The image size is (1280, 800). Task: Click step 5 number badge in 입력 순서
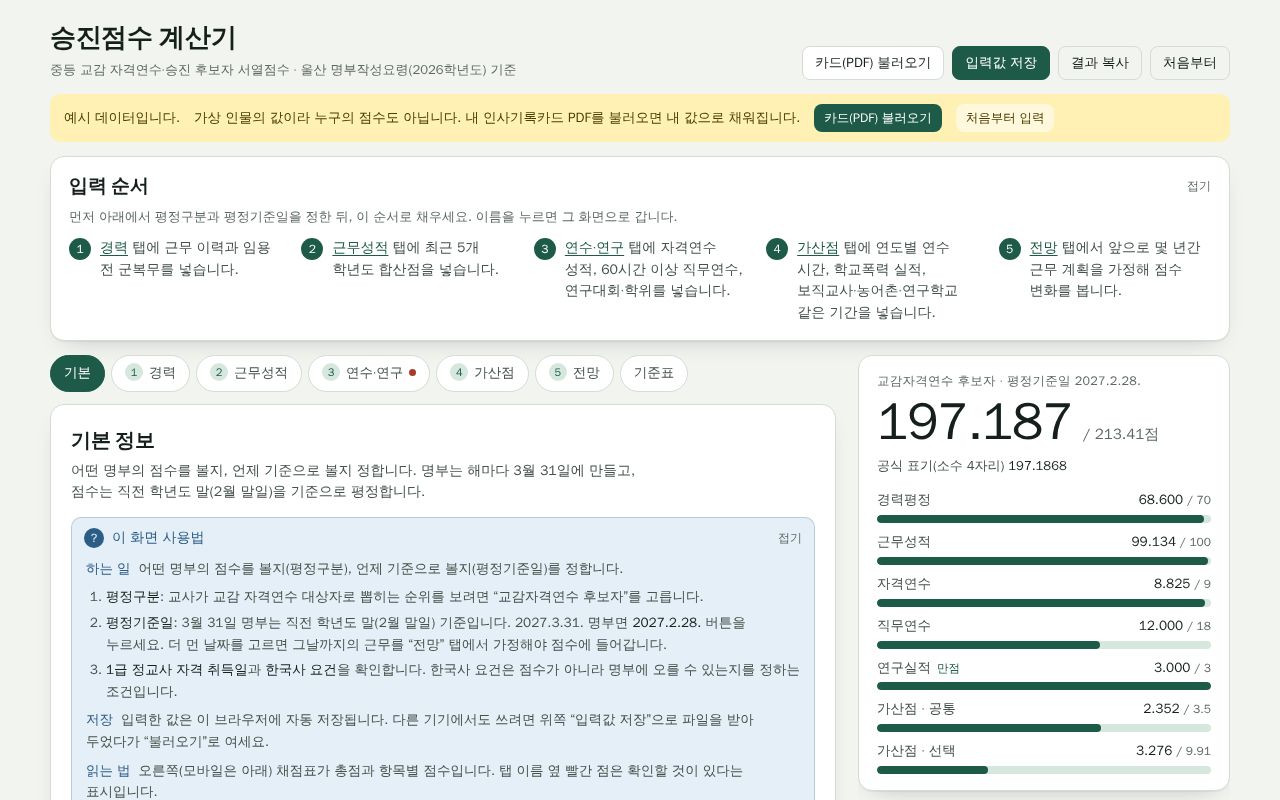pos(1010,249)
